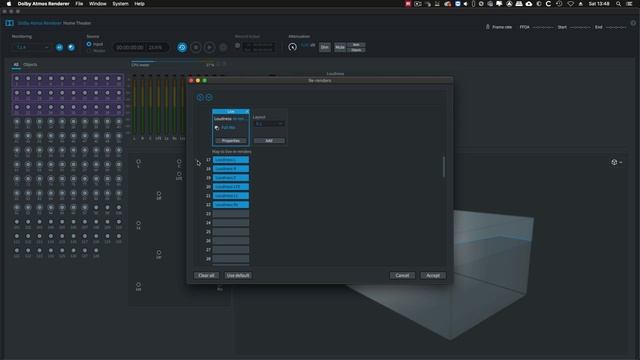Select mapped channel slot 22
This screenshot has height=360, width=640.
click(231, 204)
